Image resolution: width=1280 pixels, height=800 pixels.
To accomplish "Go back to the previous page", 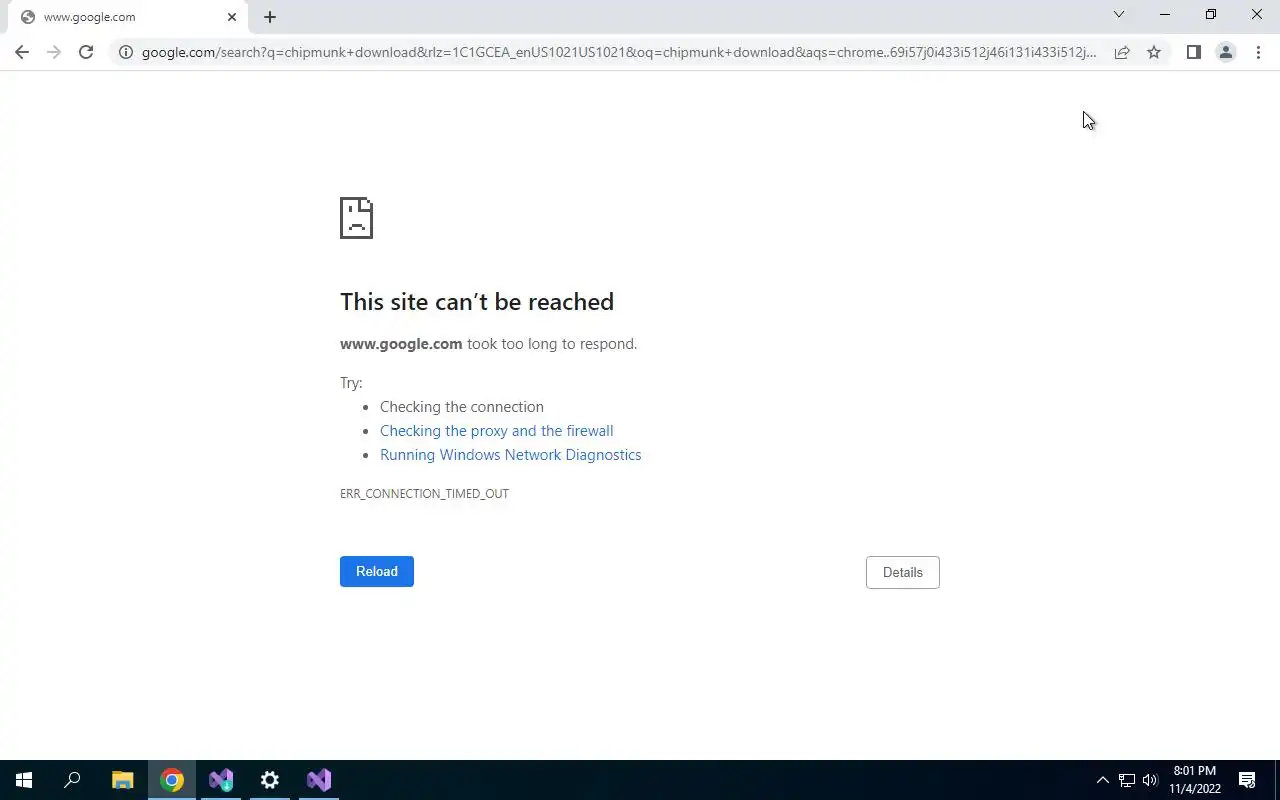I will coord(22,52).
